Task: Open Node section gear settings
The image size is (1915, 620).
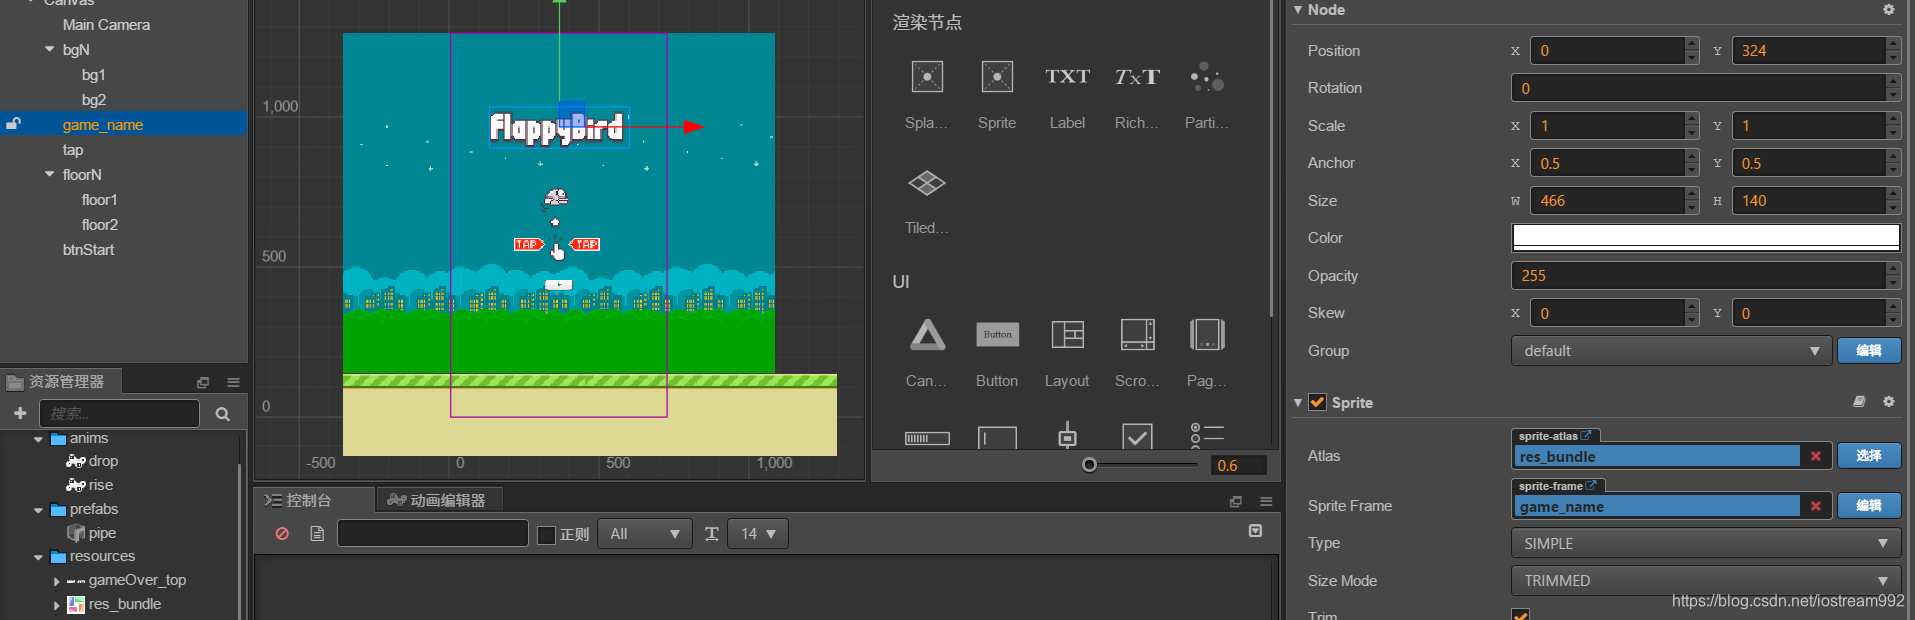Action: 1889,10
